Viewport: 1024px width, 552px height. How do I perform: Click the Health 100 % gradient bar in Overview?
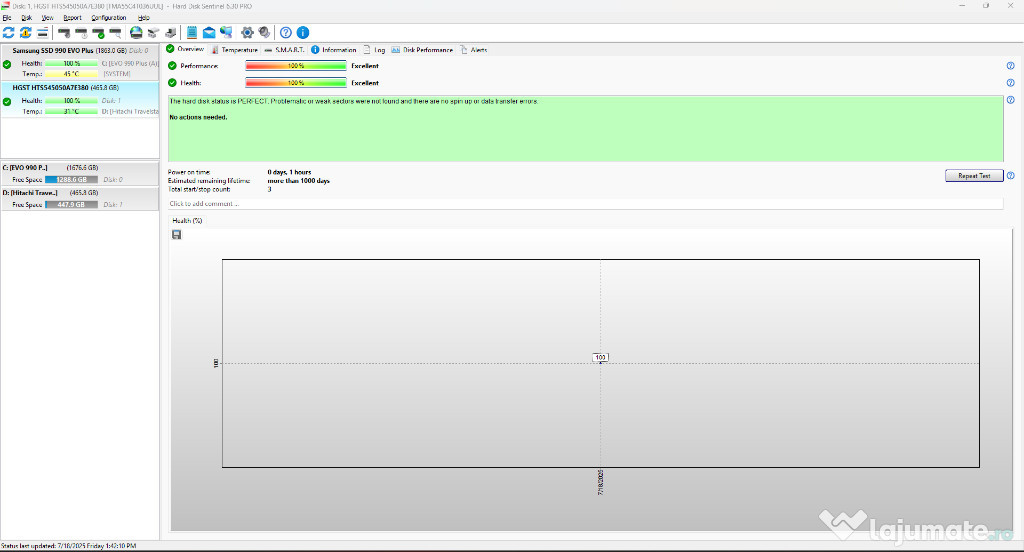[x=296, y=83]
